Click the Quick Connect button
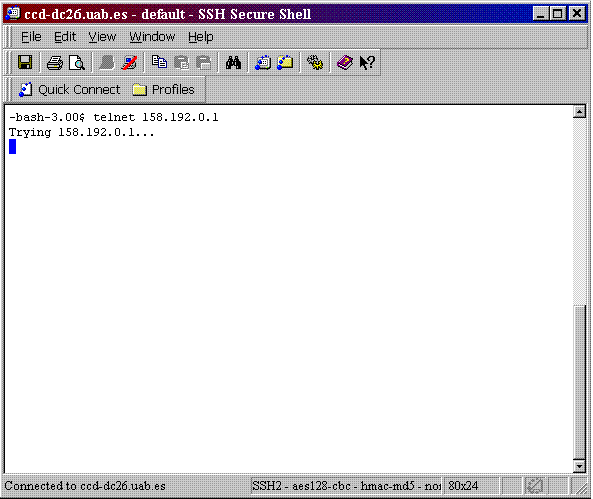The image size is (593, 499). point(69,90)
